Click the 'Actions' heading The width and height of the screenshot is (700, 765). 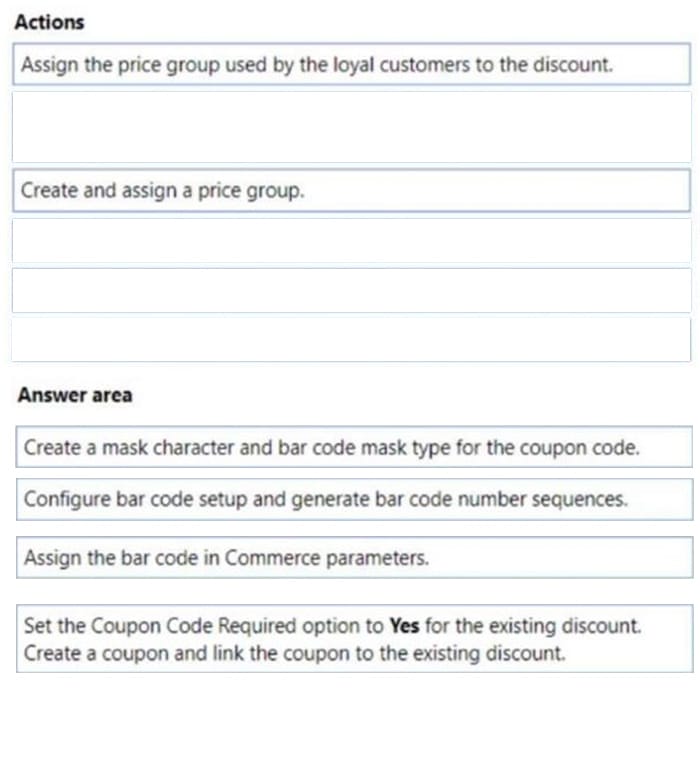(49, 22)
